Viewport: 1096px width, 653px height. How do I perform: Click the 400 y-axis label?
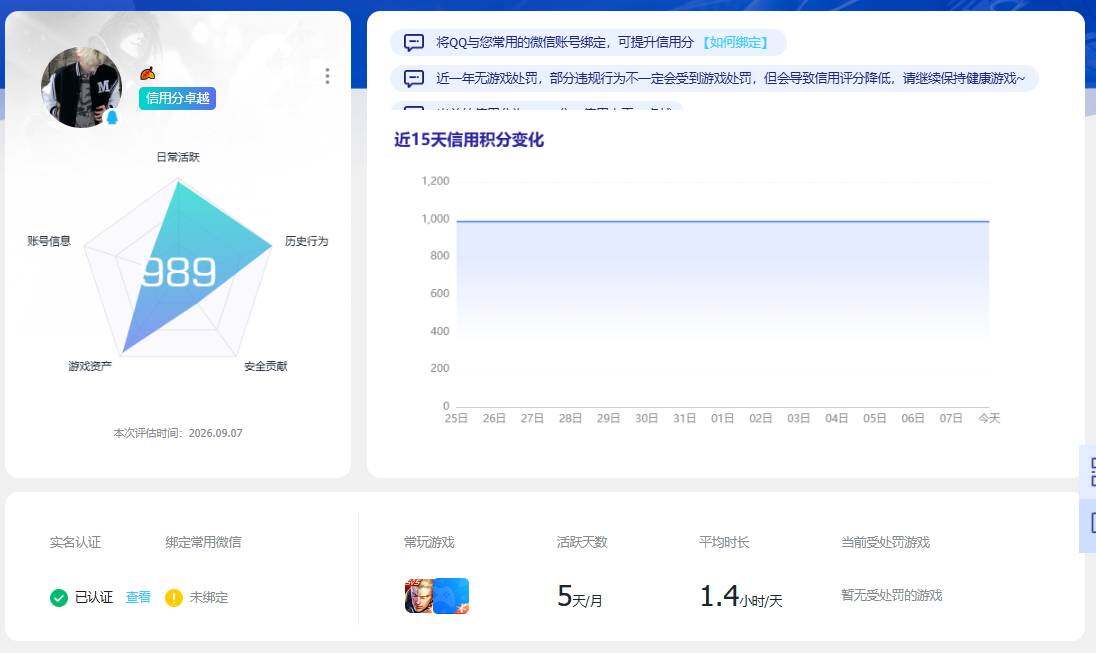click(x=440, y=331)
